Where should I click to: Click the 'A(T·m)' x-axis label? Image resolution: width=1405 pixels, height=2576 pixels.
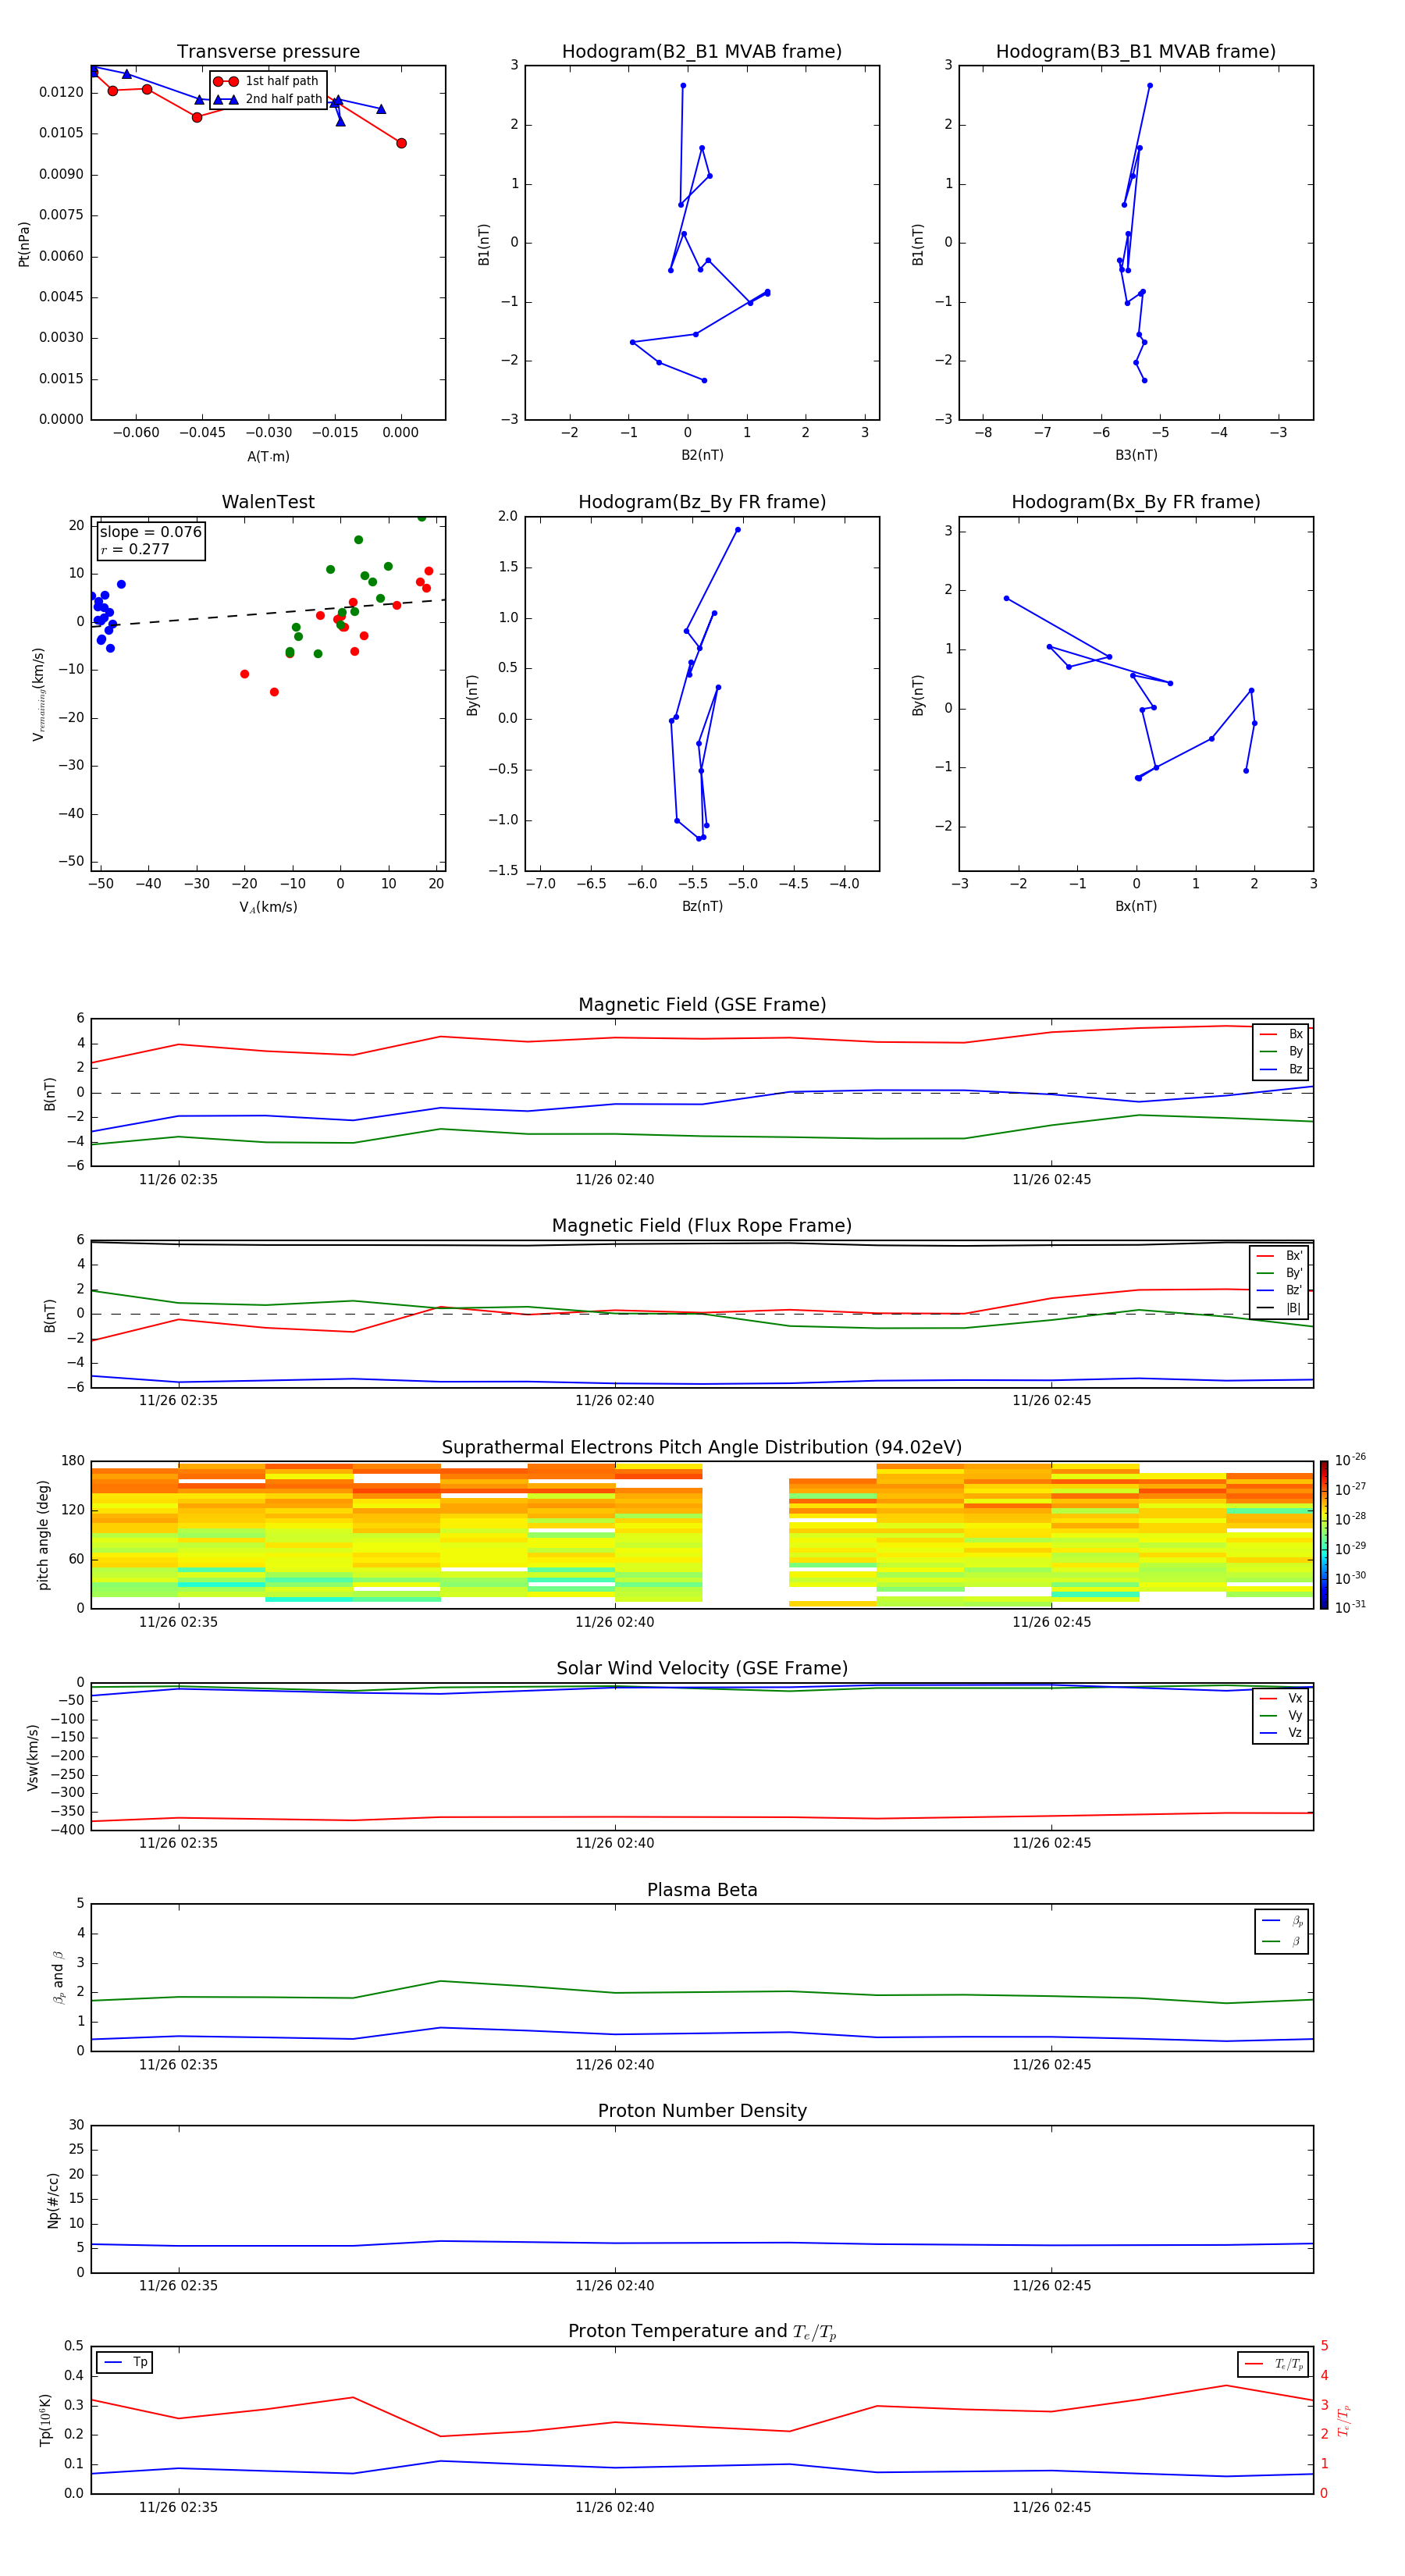click(x=268, y=456)
